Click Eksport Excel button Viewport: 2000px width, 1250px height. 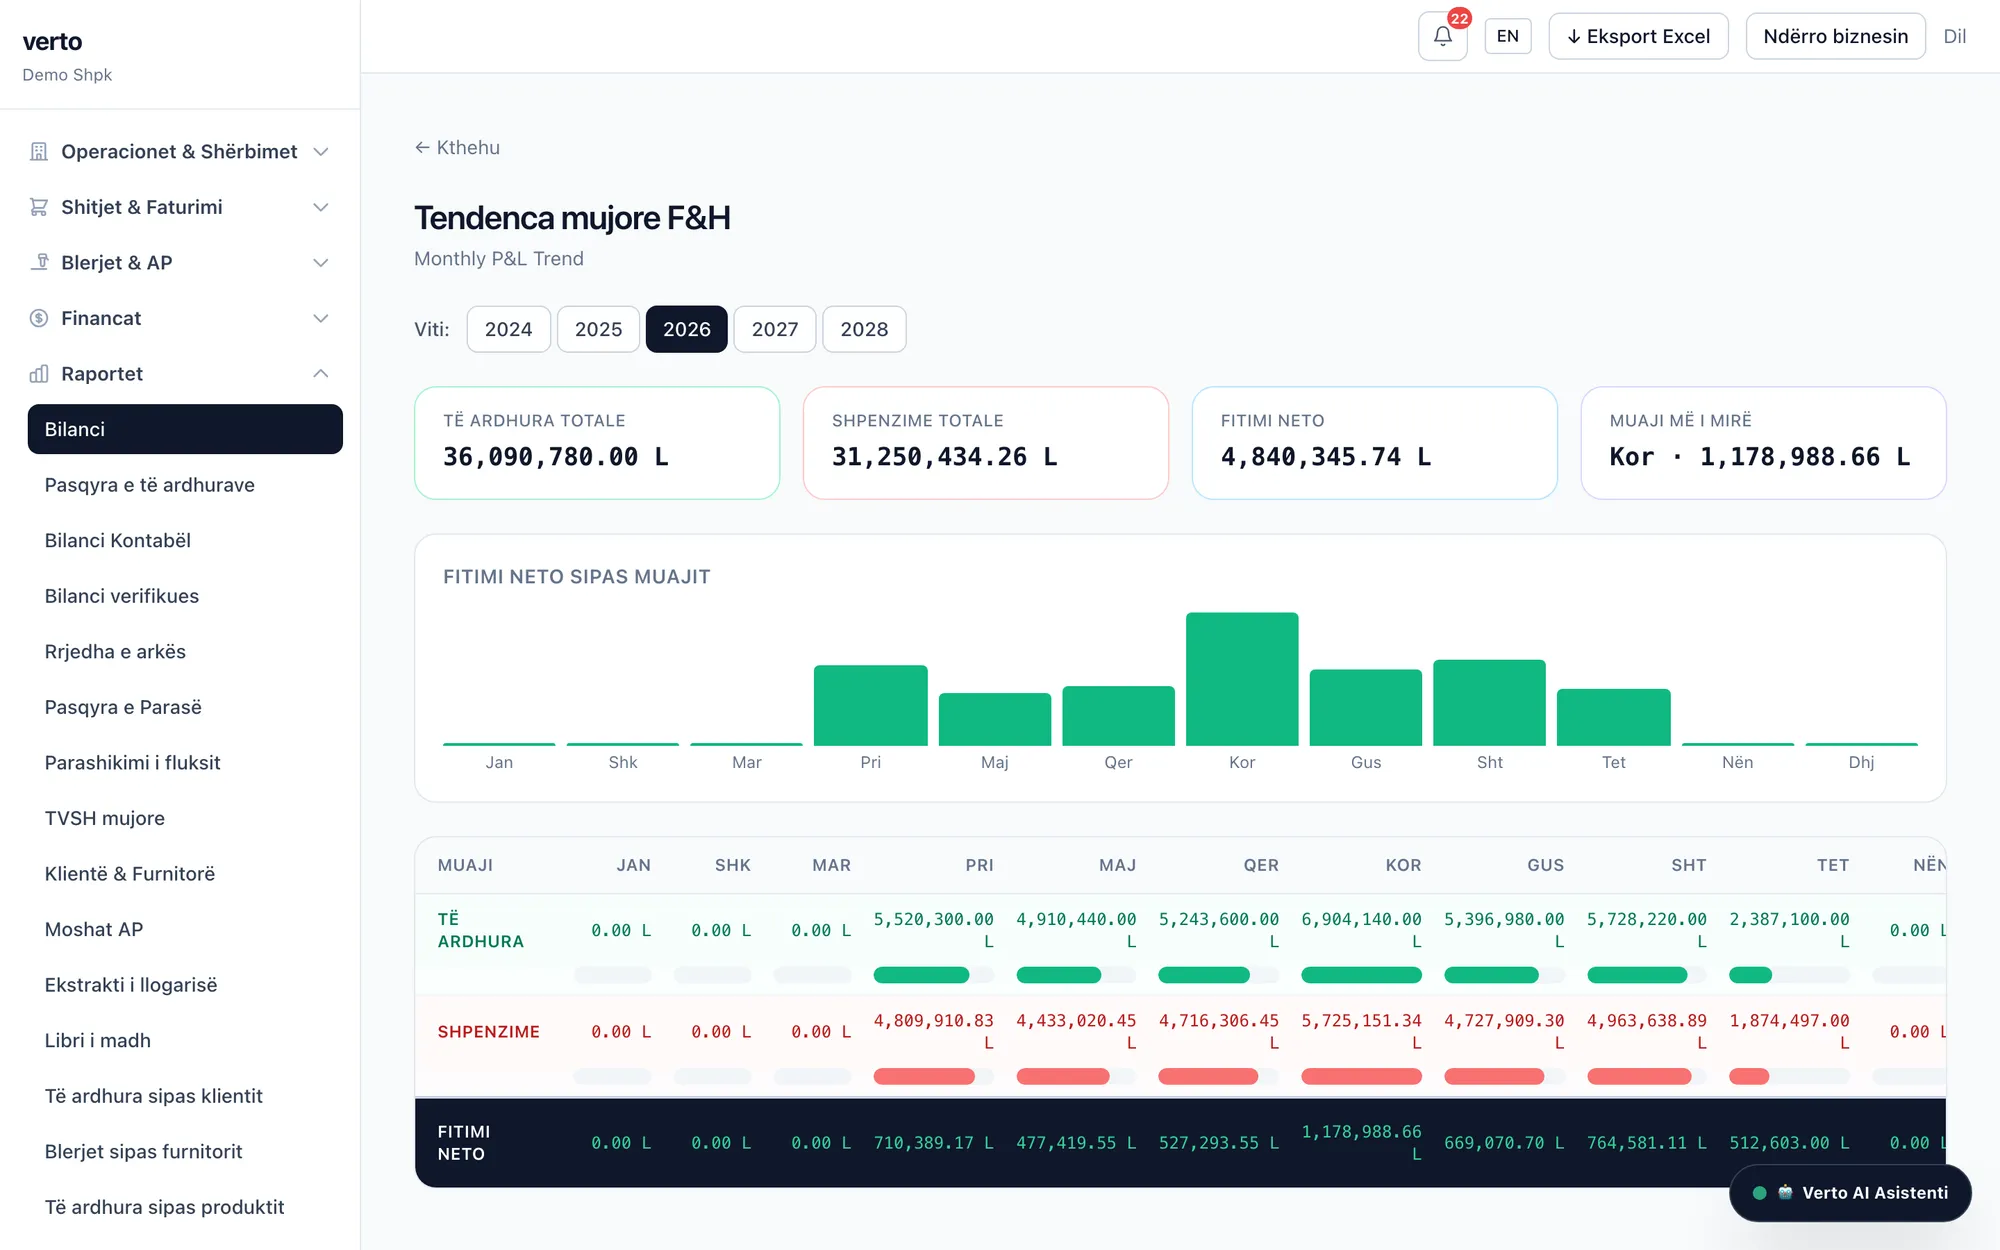coord(1638,36)
